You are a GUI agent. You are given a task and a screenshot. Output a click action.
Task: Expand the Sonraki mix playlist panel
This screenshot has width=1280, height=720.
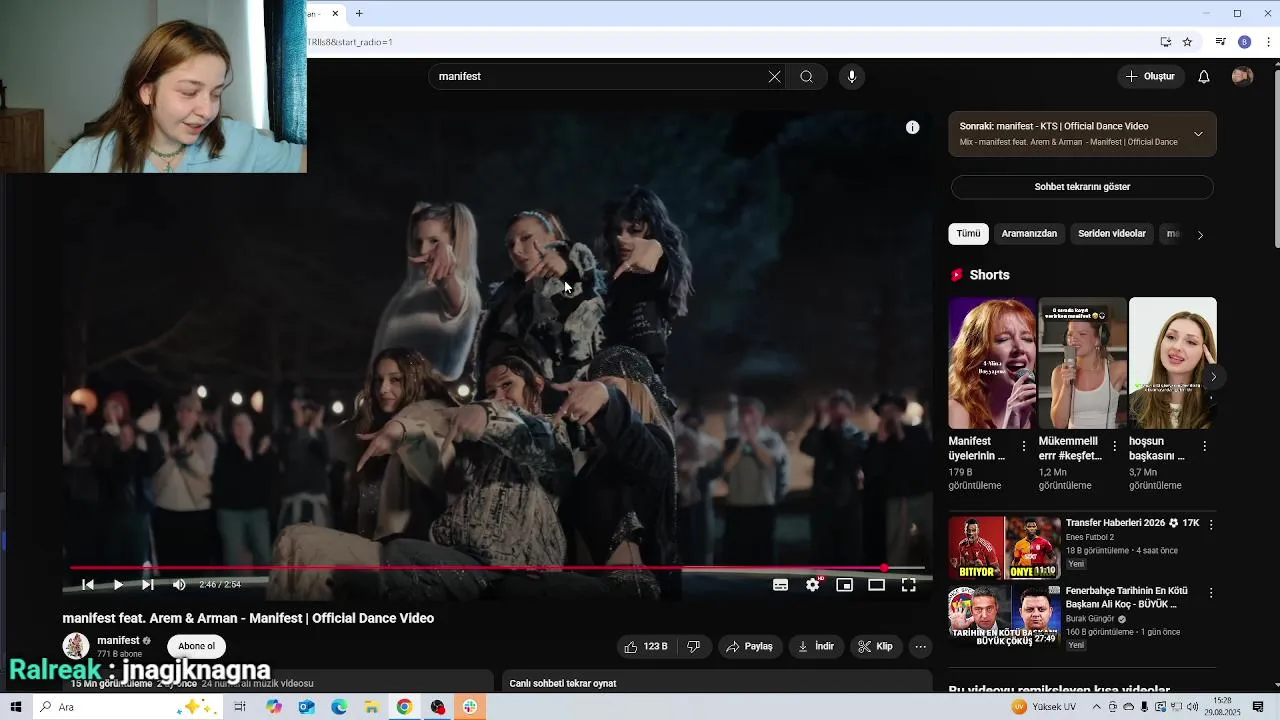1198,134
